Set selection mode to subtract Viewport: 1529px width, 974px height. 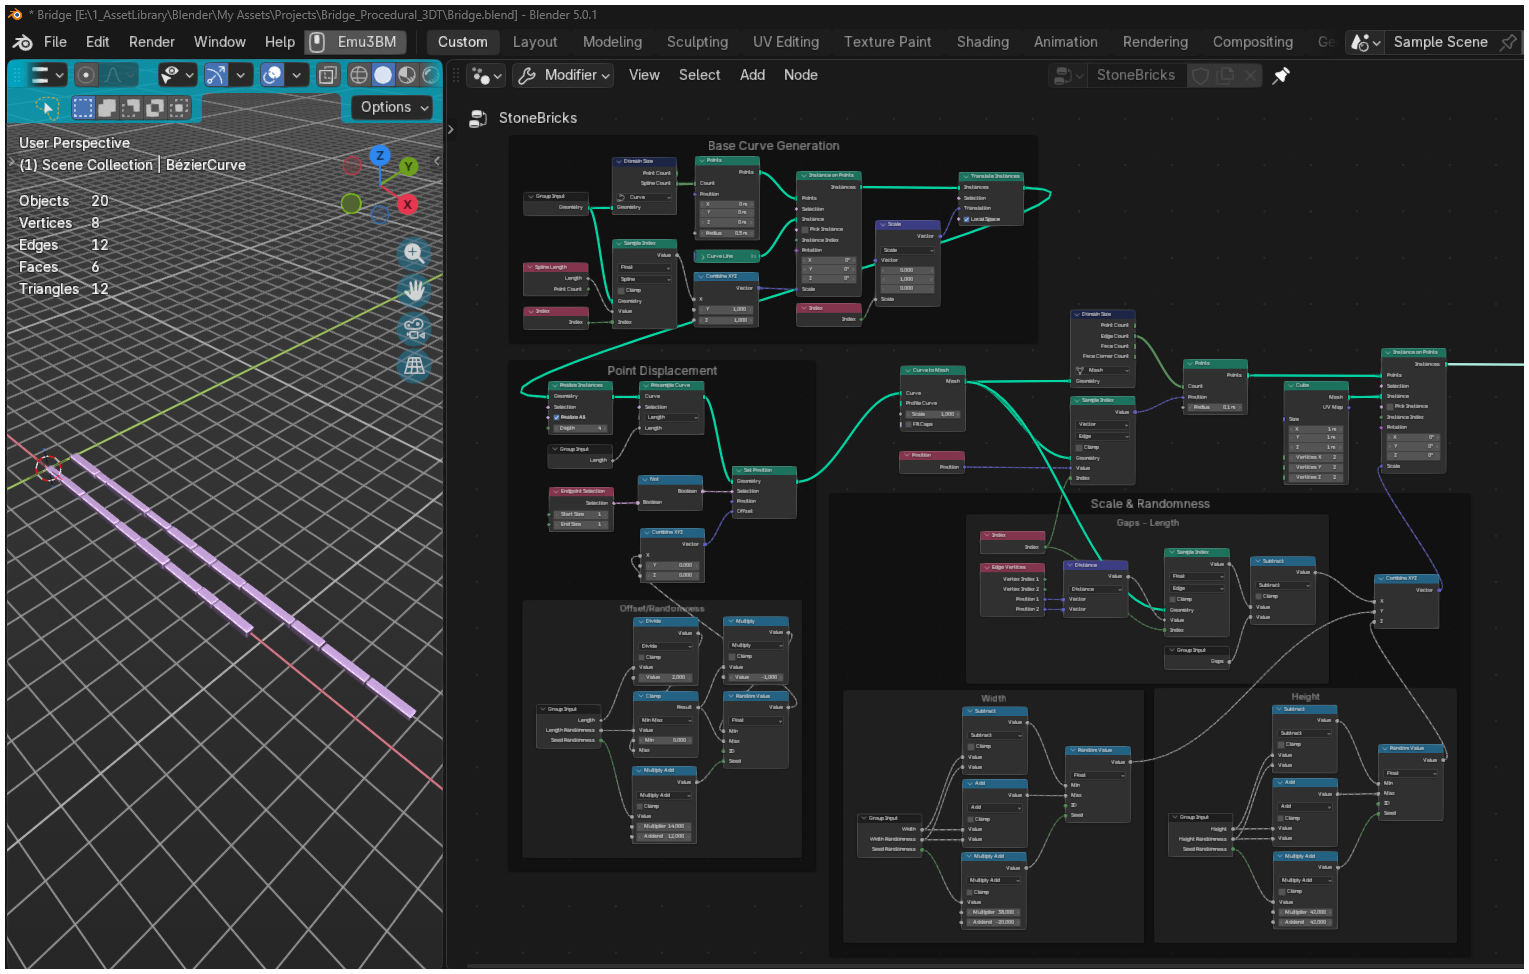[131, 107]
